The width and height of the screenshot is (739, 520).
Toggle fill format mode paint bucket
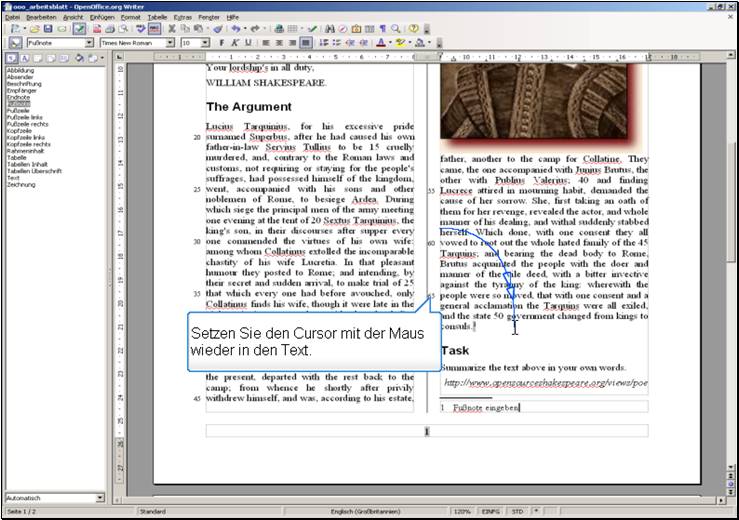coord(79,58)
